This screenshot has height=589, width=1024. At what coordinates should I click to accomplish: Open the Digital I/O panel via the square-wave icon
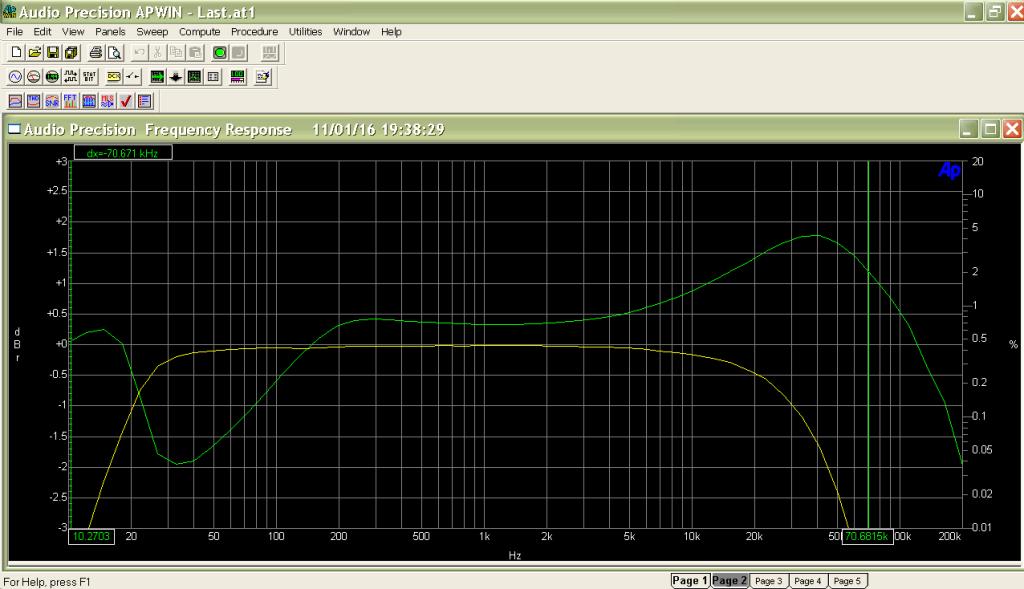point(71,77)
